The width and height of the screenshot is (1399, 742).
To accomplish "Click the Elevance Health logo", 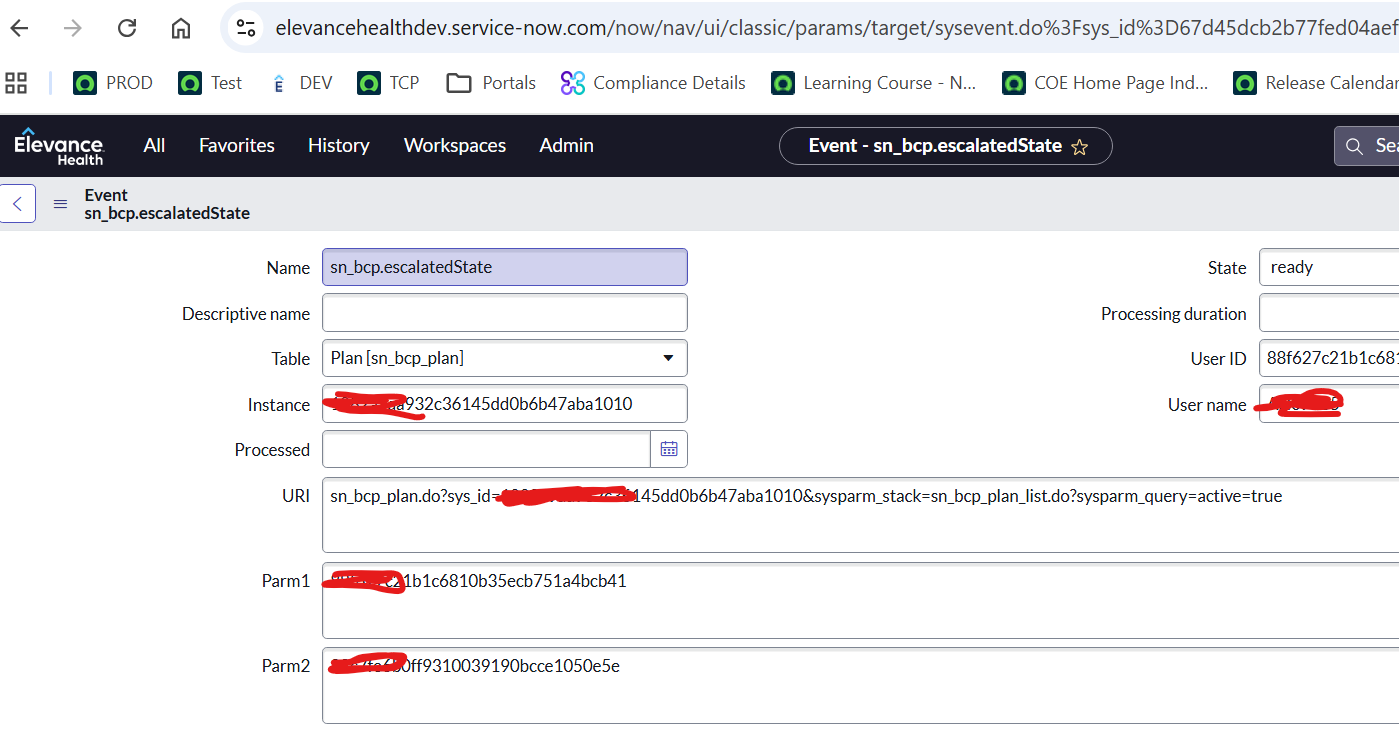I will click(x=58, y=146).
